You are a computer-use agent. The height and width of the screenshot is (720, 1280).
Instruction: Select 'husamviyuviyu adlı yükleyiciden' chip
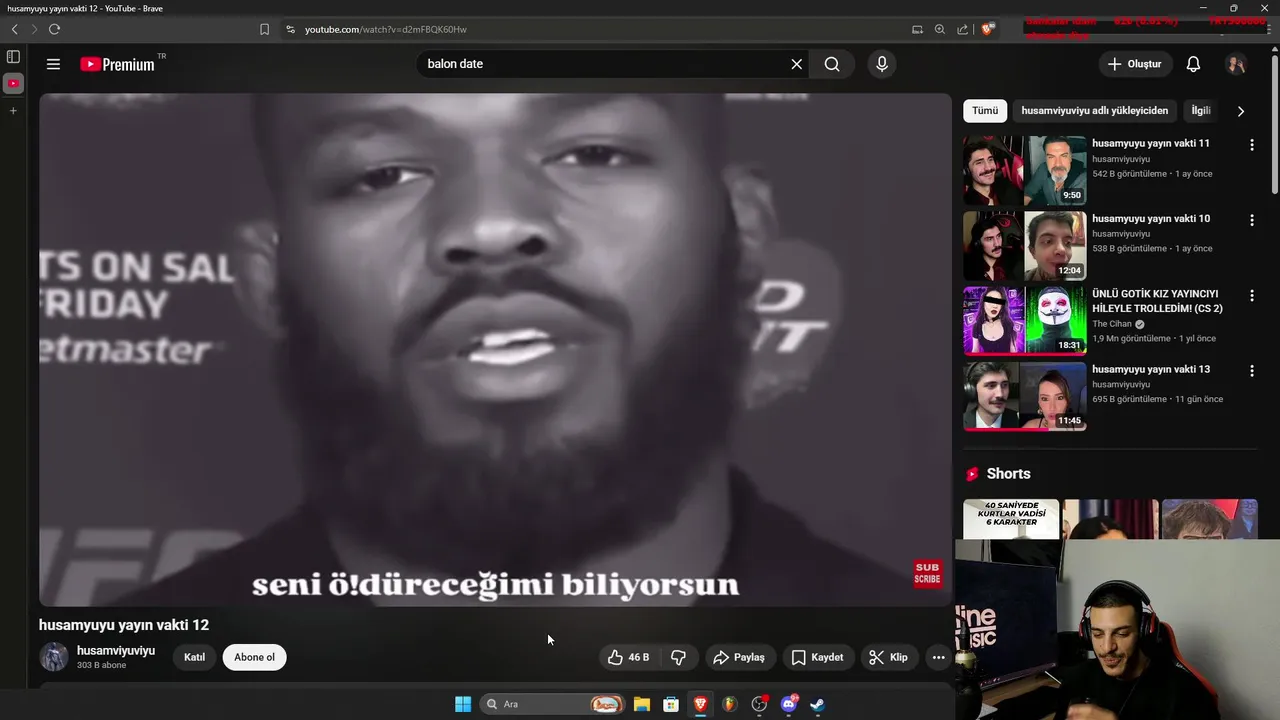click(x=1094, y=111)
